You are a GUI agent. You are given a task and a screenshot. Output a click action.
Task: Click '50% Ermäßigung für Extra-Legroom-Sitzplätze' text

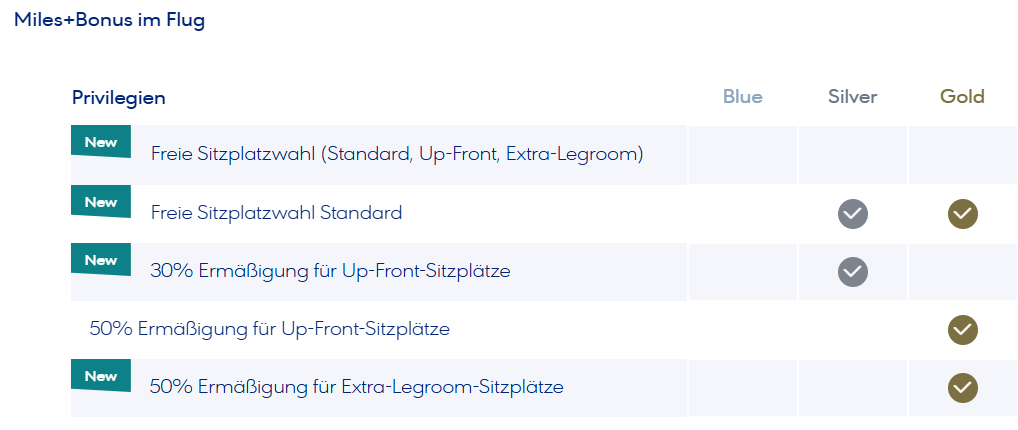click(356, 387)
